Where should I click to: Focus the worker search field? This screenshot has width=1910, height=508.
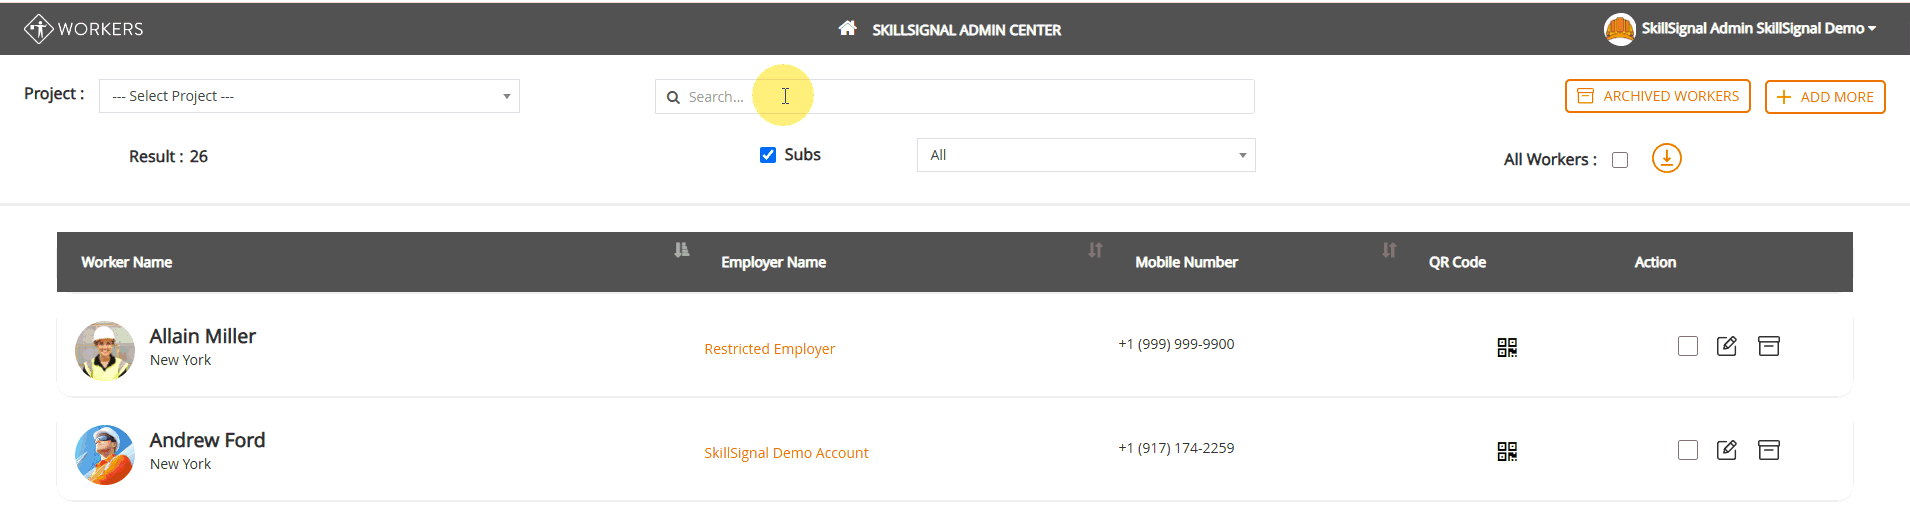955,96
